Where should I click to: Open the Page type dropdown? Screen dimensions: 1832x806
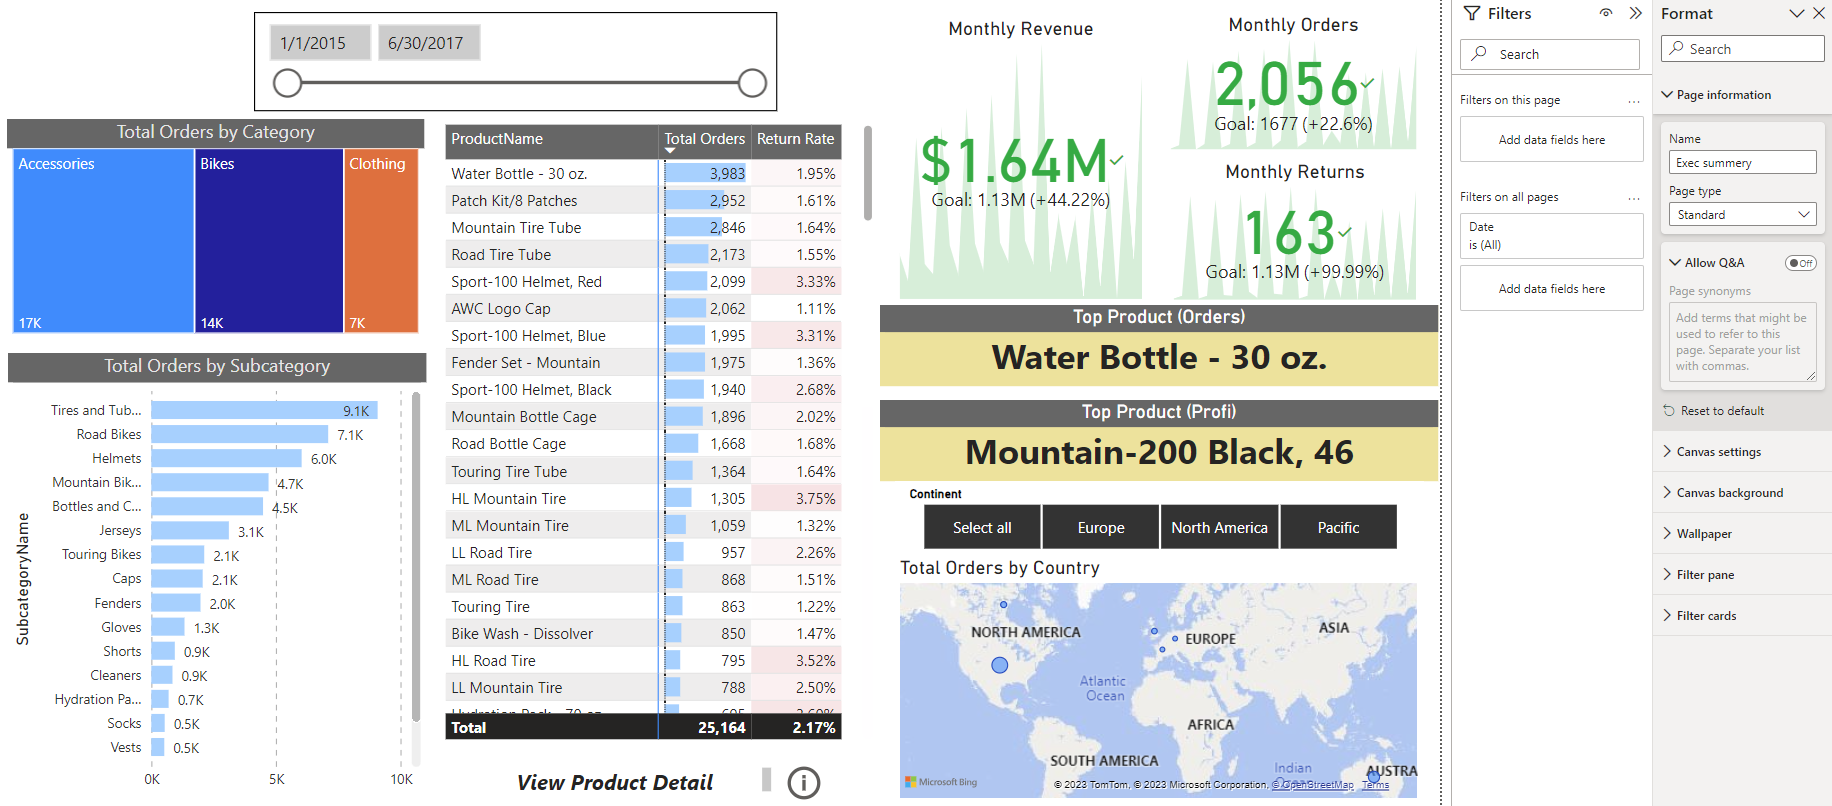(1742, 215)
